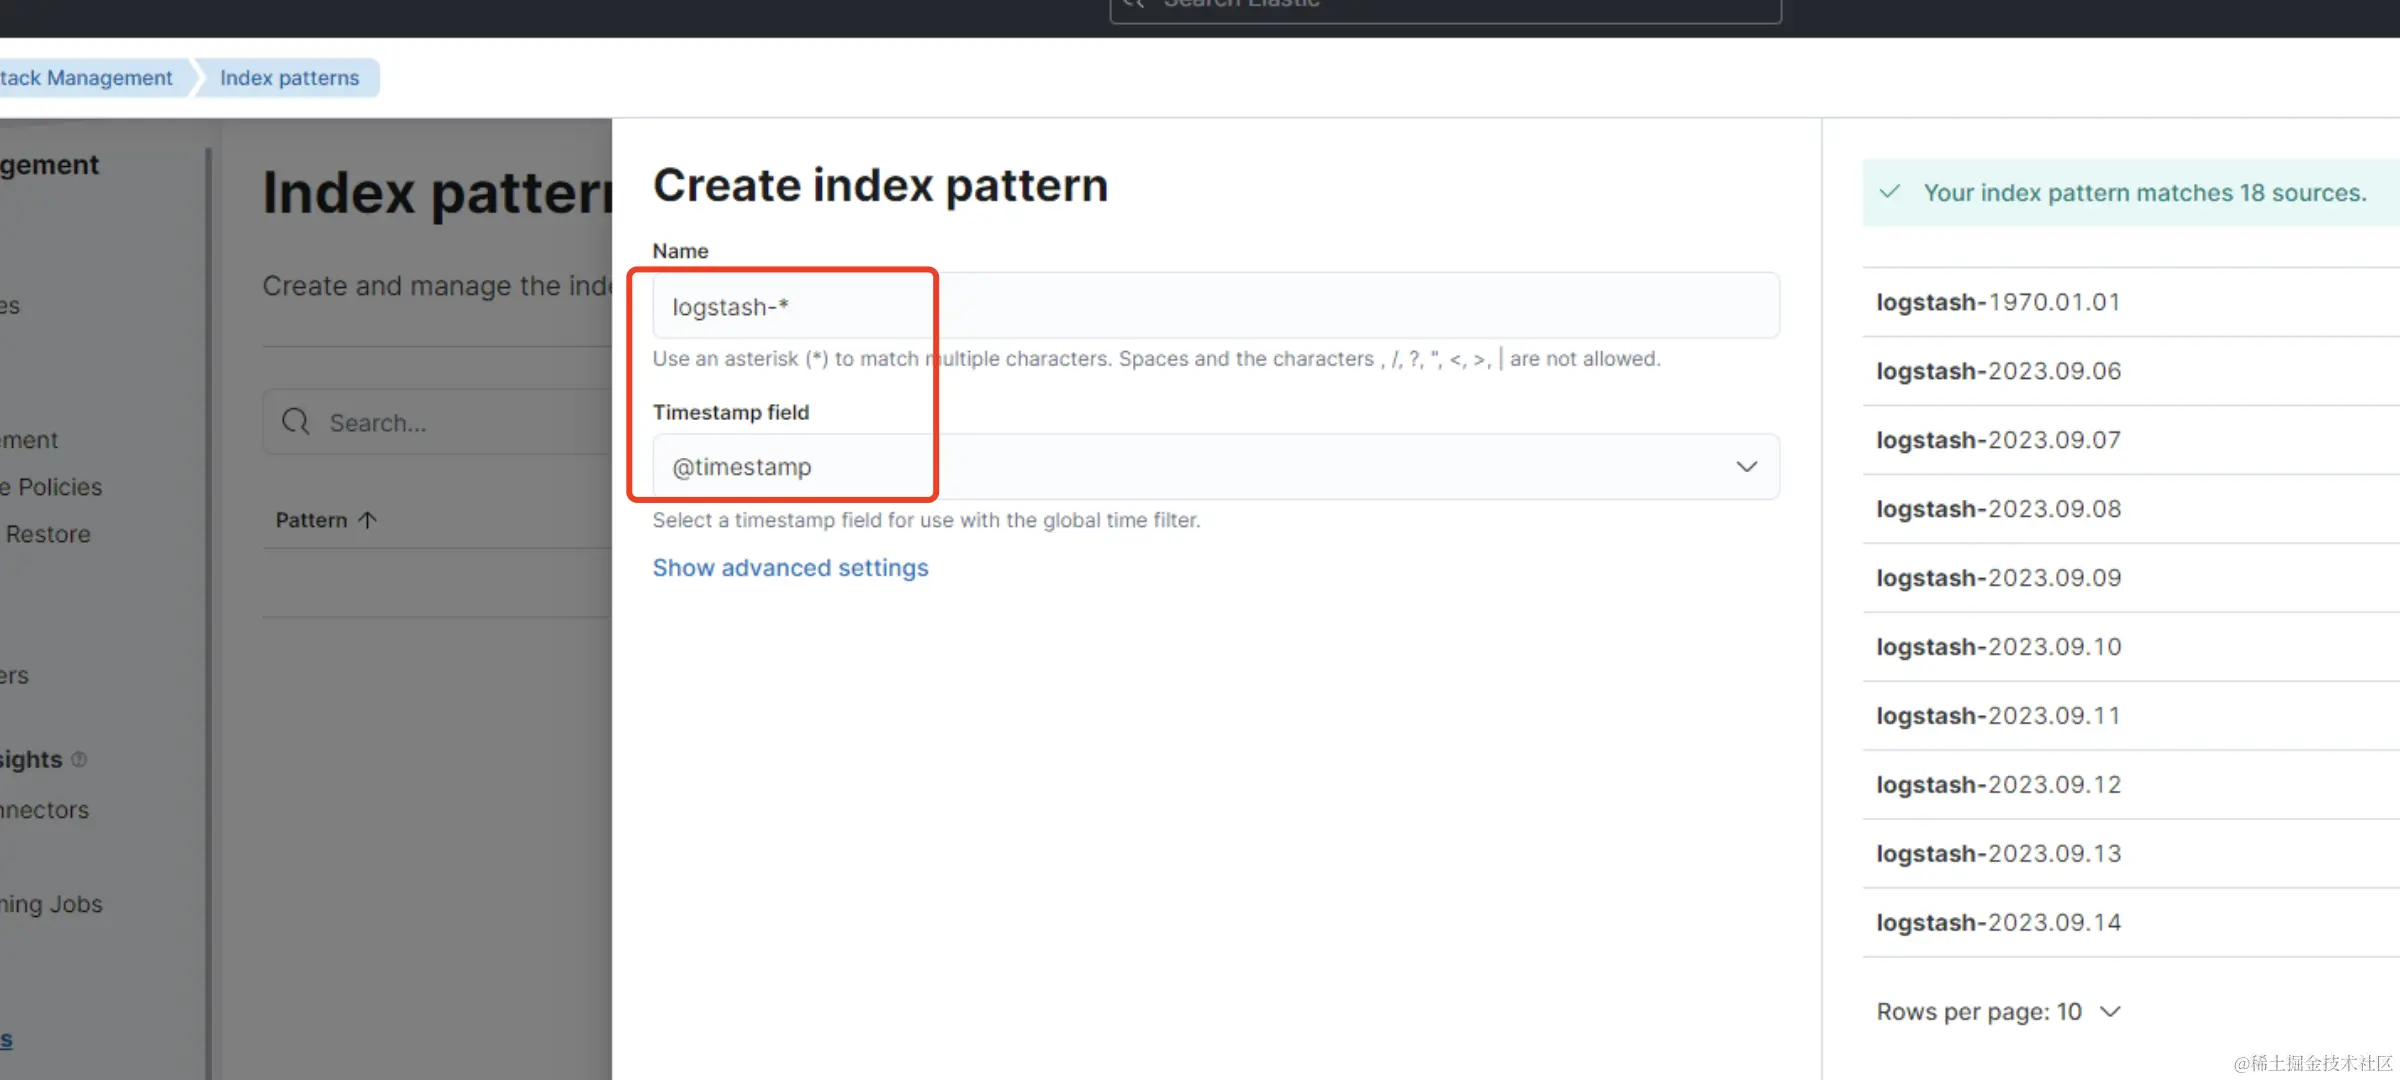Select logstash-2023.09.11 source row
The height and width of the screenshot is (1080, 2400).
tap(2130, 716)
